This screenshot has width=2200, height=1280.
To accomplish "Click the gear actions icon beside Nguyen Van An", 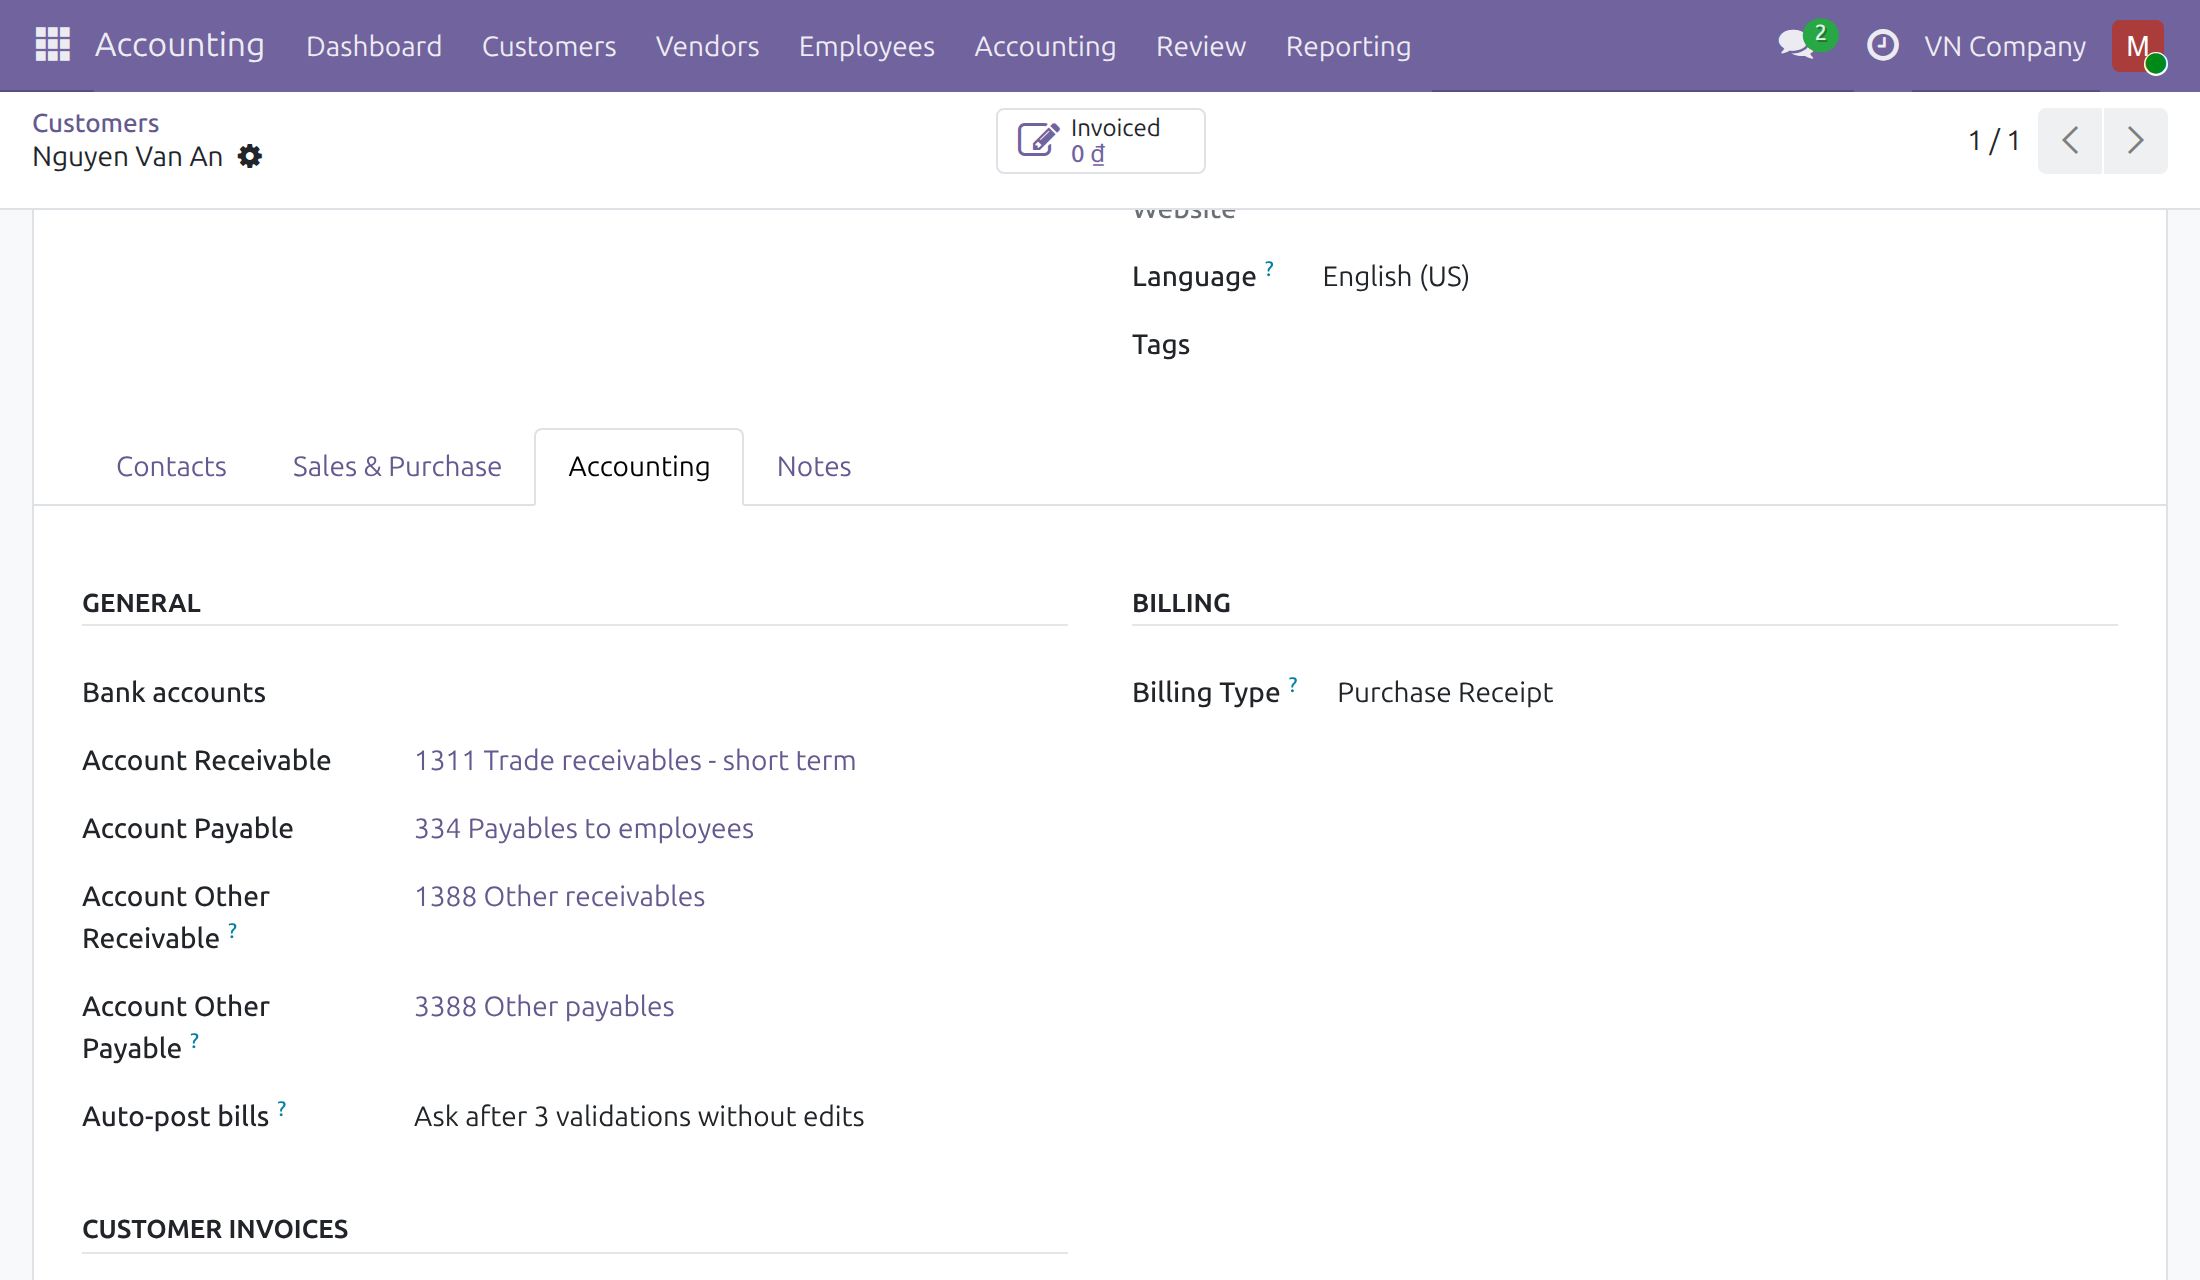I will pyautogui.click(x=250, y=156).
